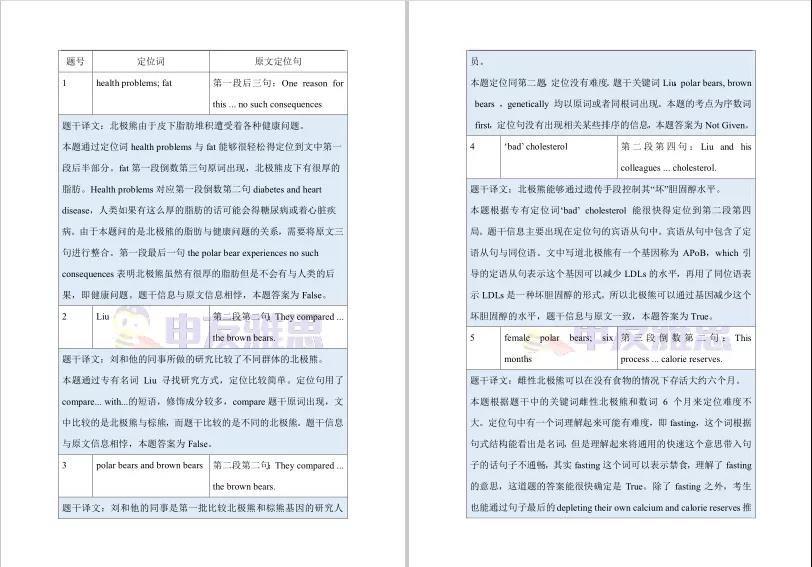Click row 3's 'They compared ... the brown bears.' cell
Screen dimensions: 812x567
(x=278, y=476)
